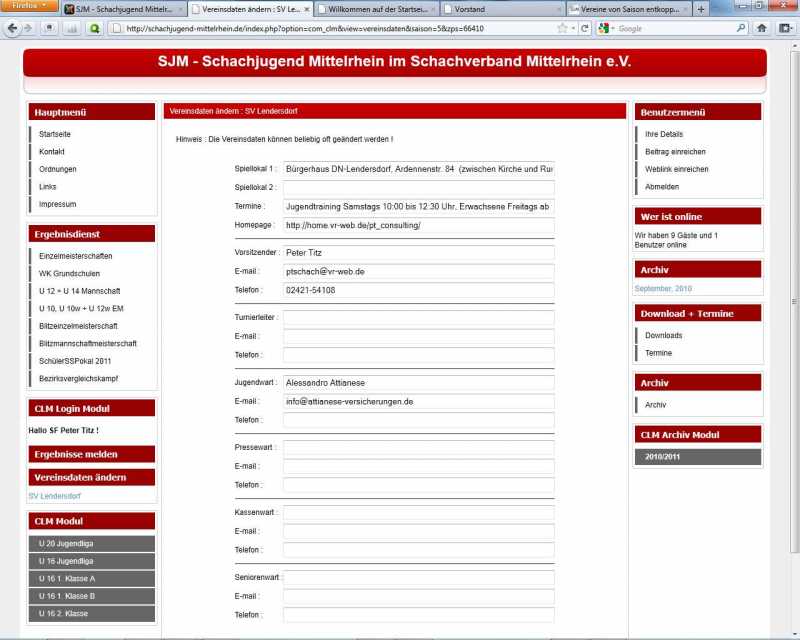Open the URL history dropdown arrow
The image size is (800, 640).
pyautogui.click(x=574, y=28)
